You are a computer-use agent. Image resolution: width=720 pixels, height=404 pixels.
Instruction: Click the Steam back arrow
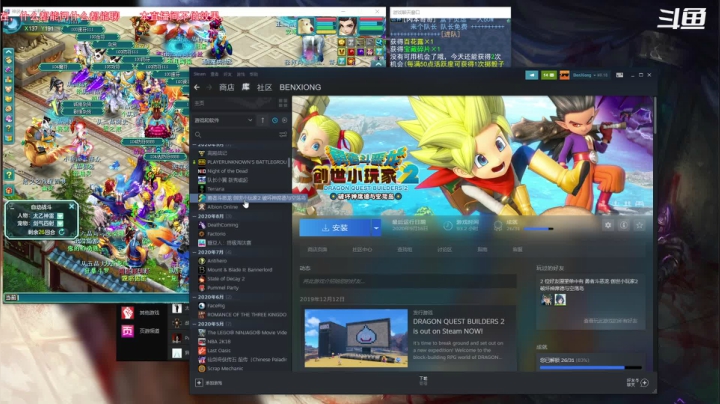click(197, 87)
